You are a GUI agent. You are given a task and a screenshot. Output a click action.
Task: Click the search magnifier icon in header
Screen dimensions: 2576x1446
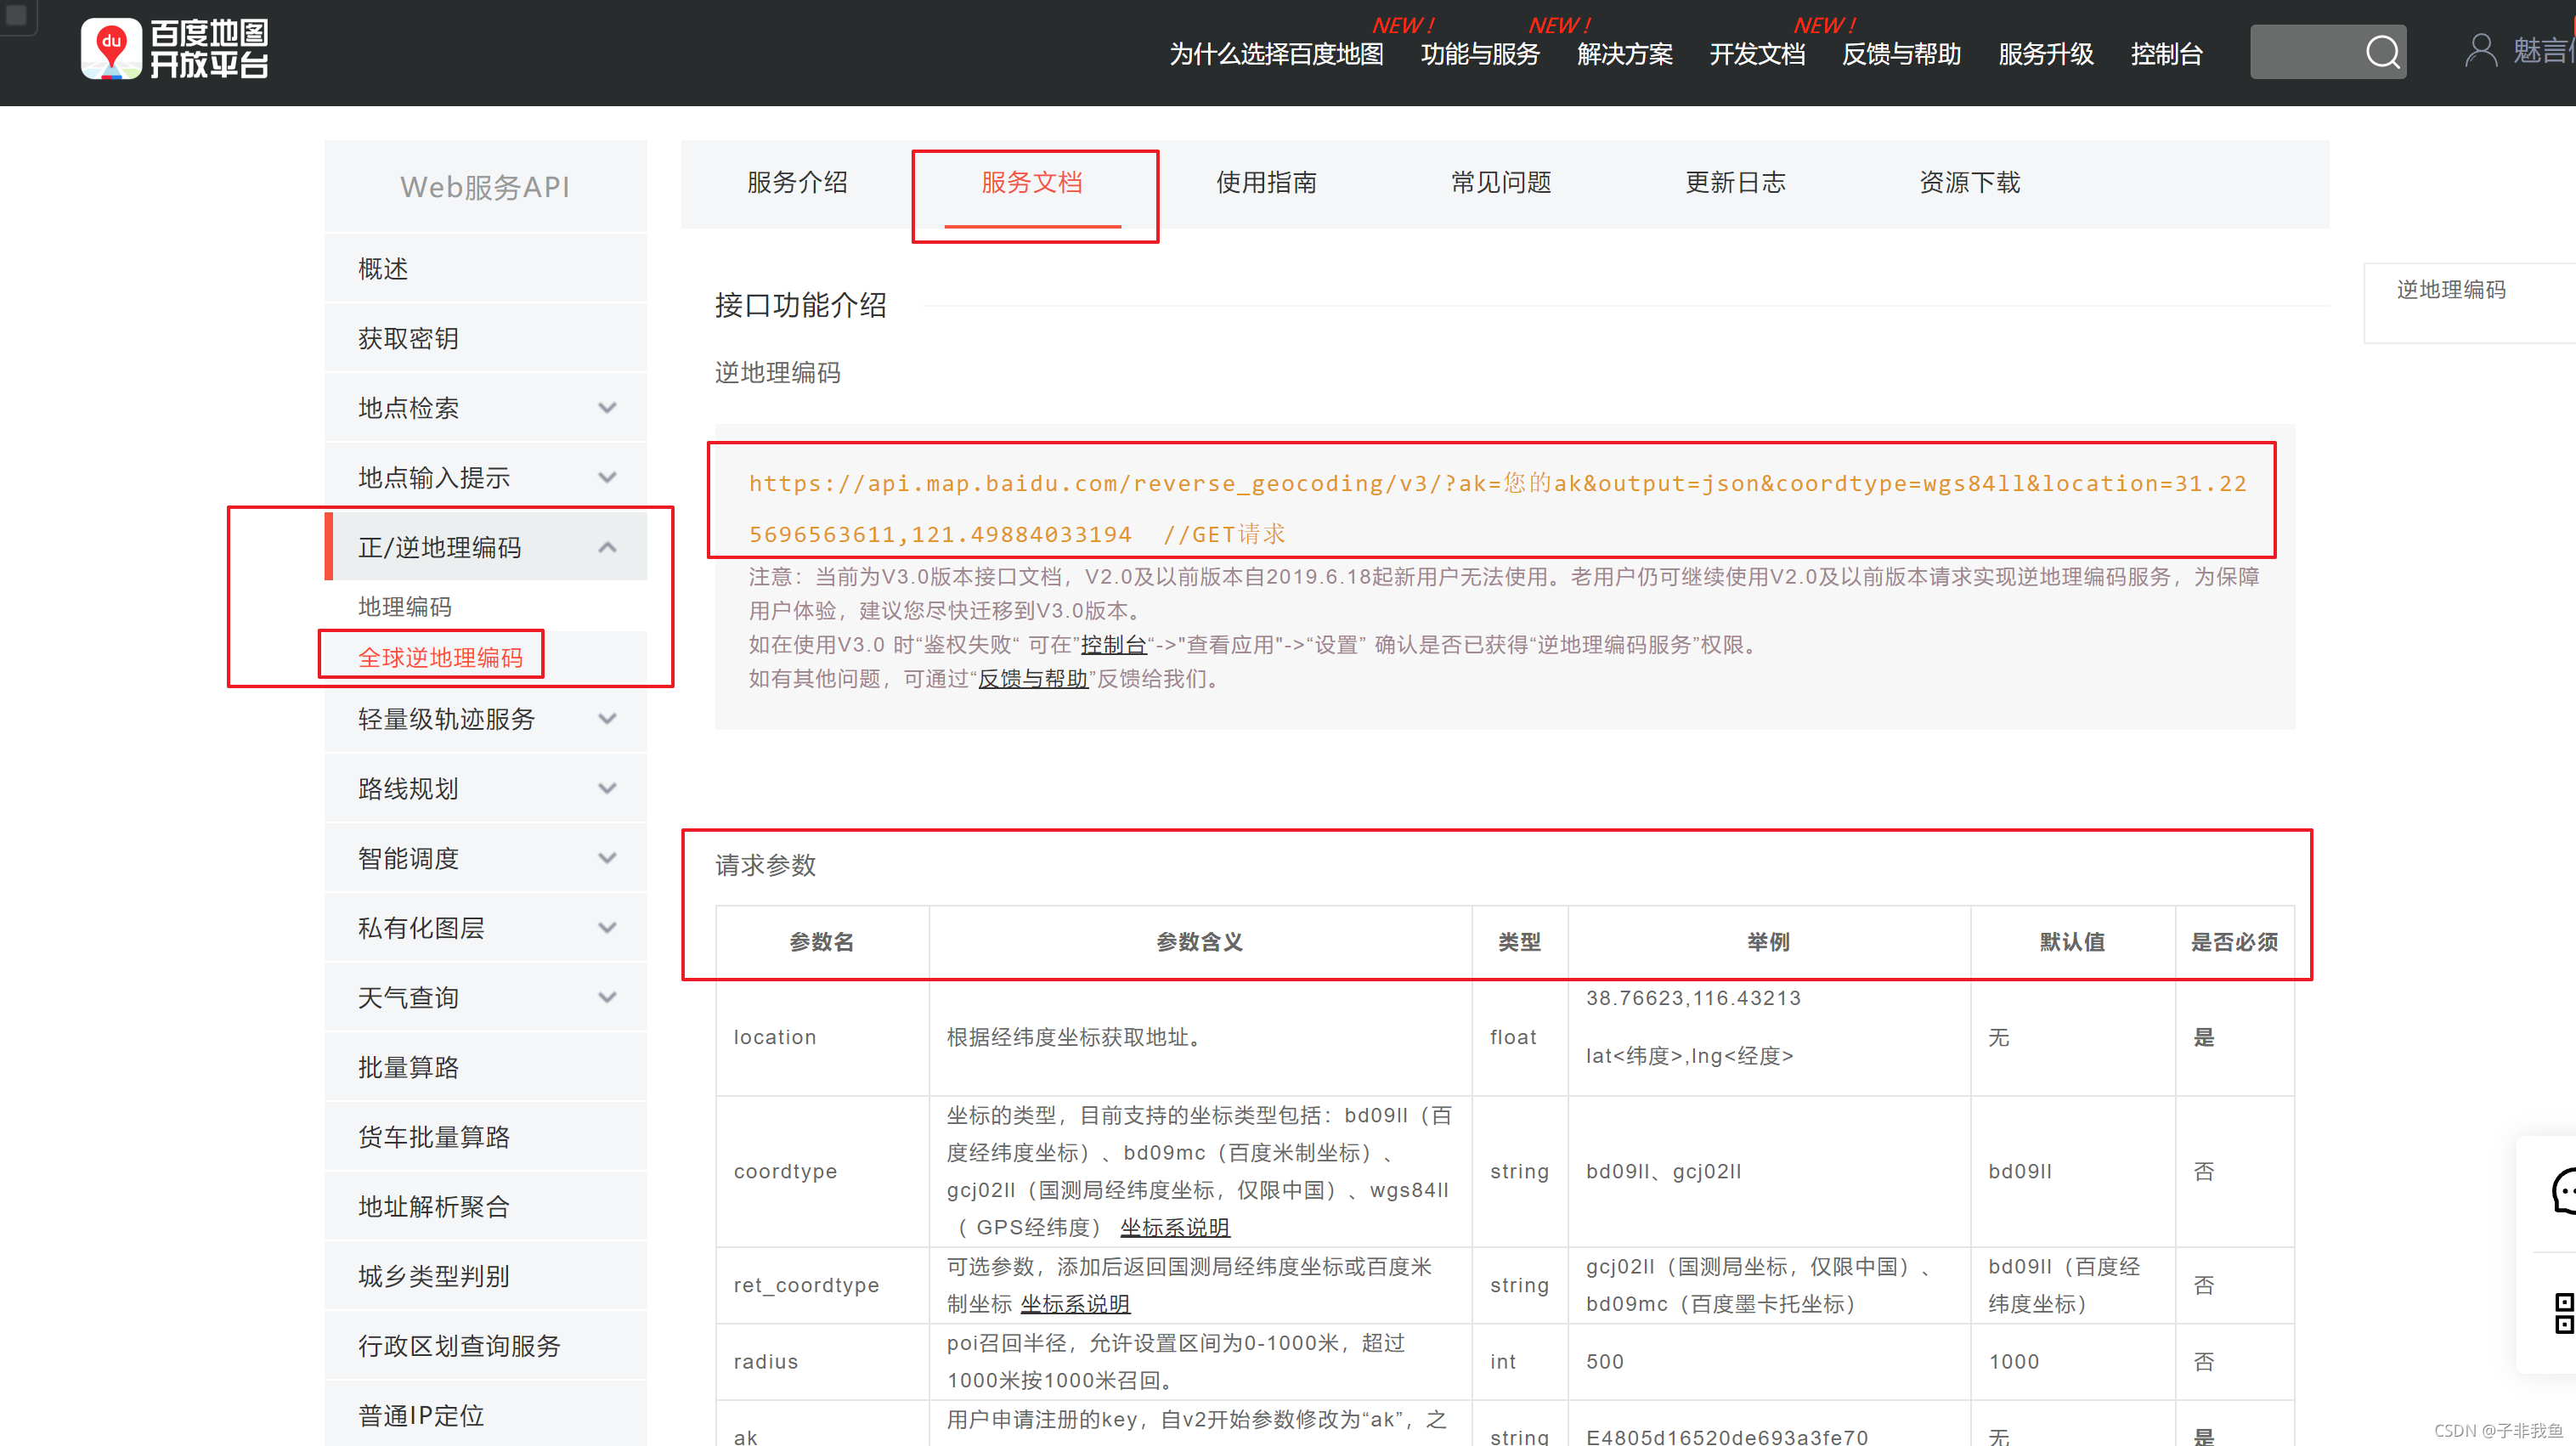(x=2382, y=52)
